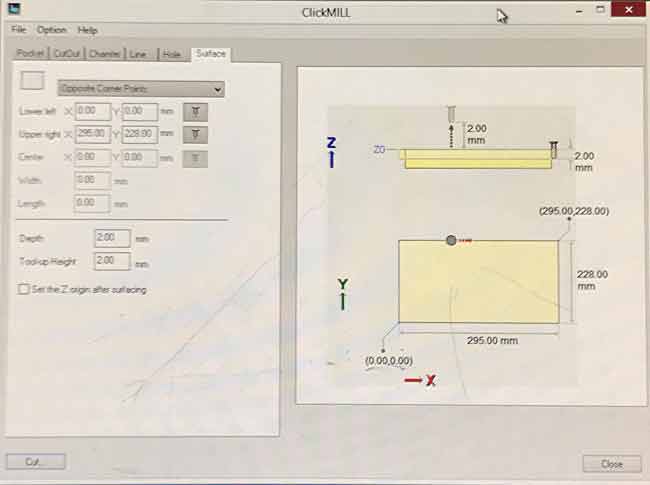Click the 295.00 mm width dimension label
Viewport: 650px width, 485px height.
click(x=492, y=341)
